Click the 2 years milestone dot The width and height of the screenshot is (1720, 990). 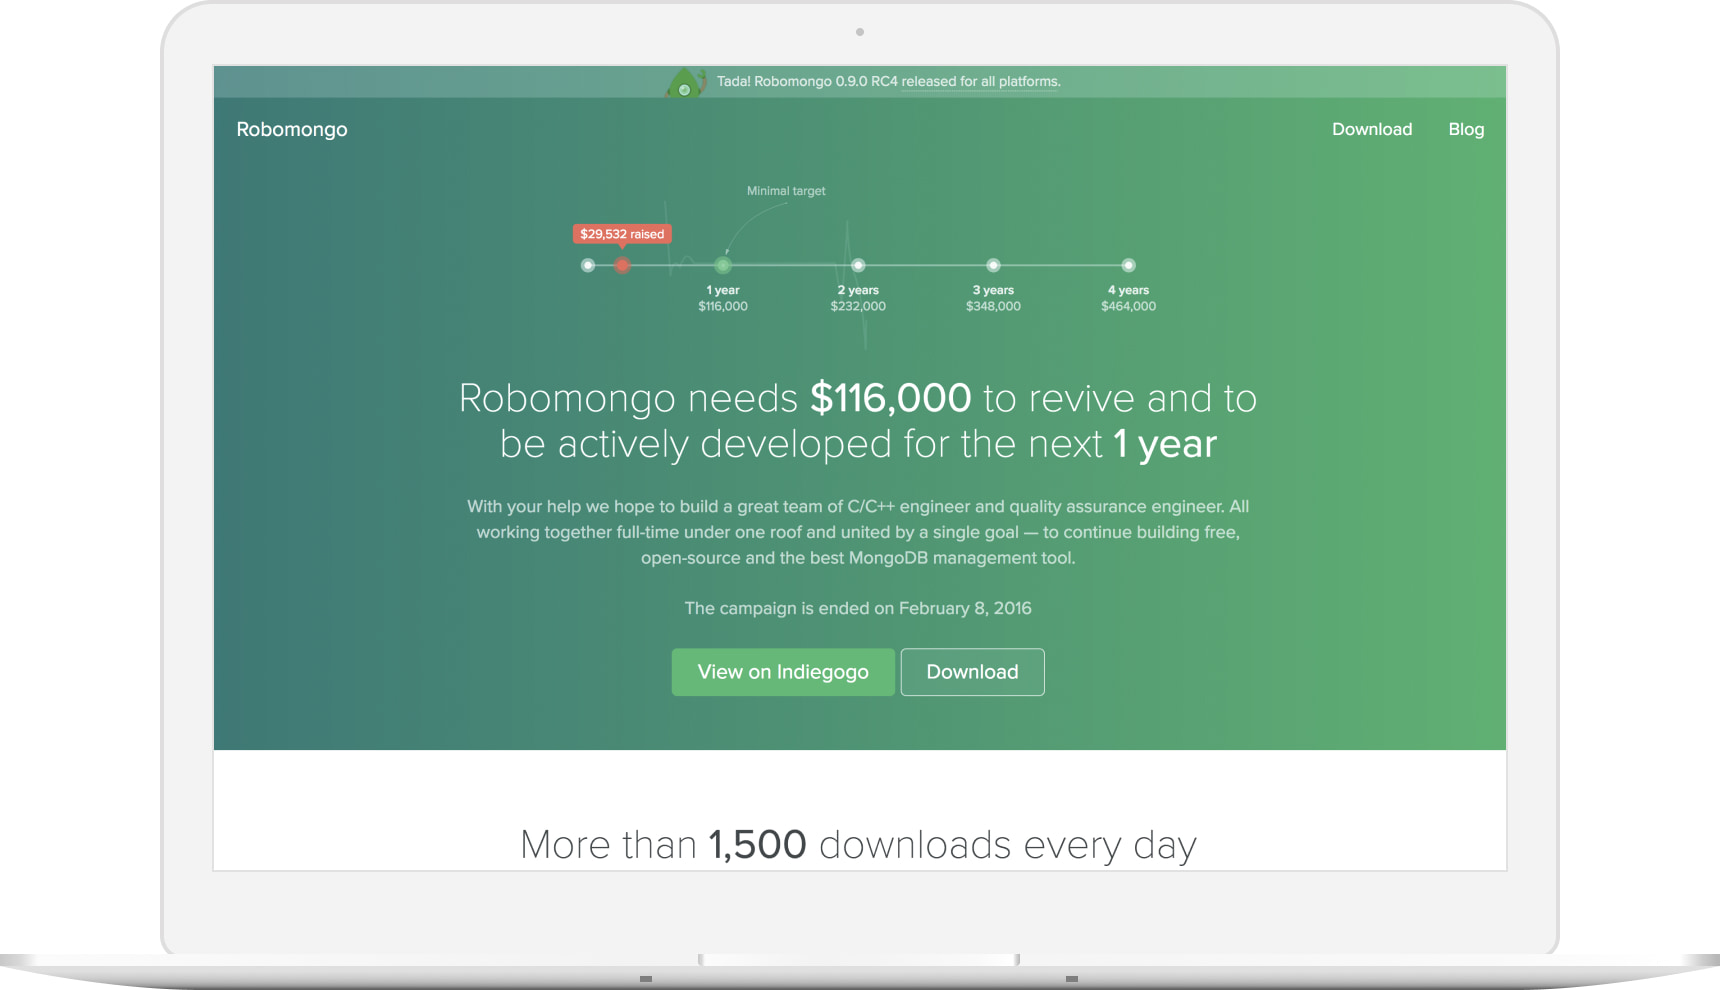click(x=858, y=265)
